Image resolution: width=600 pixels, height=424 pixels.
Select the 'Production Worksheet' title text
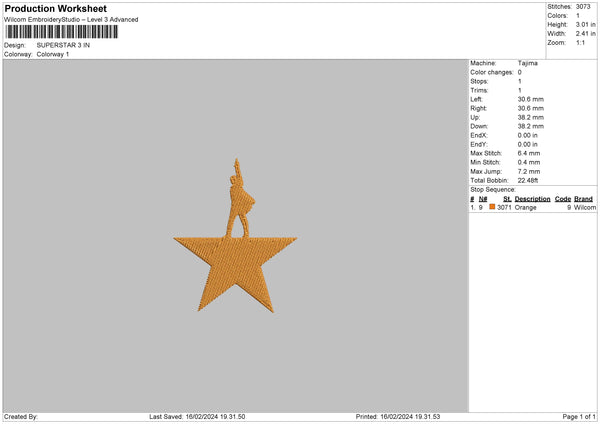coord(56,8)
